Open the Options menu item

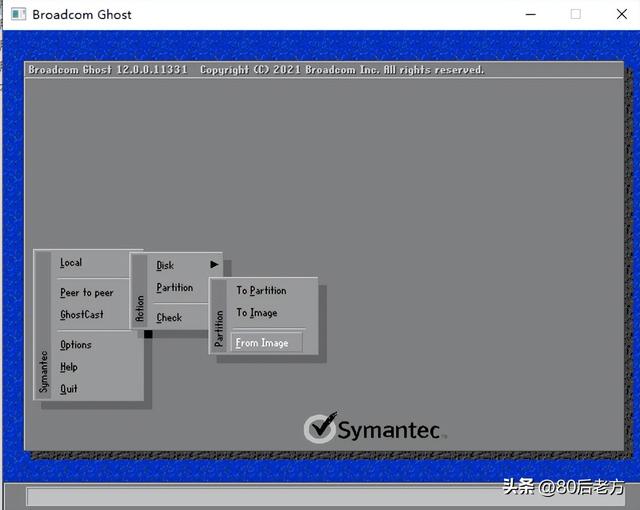pyautogui.click(x=76, y=345)
